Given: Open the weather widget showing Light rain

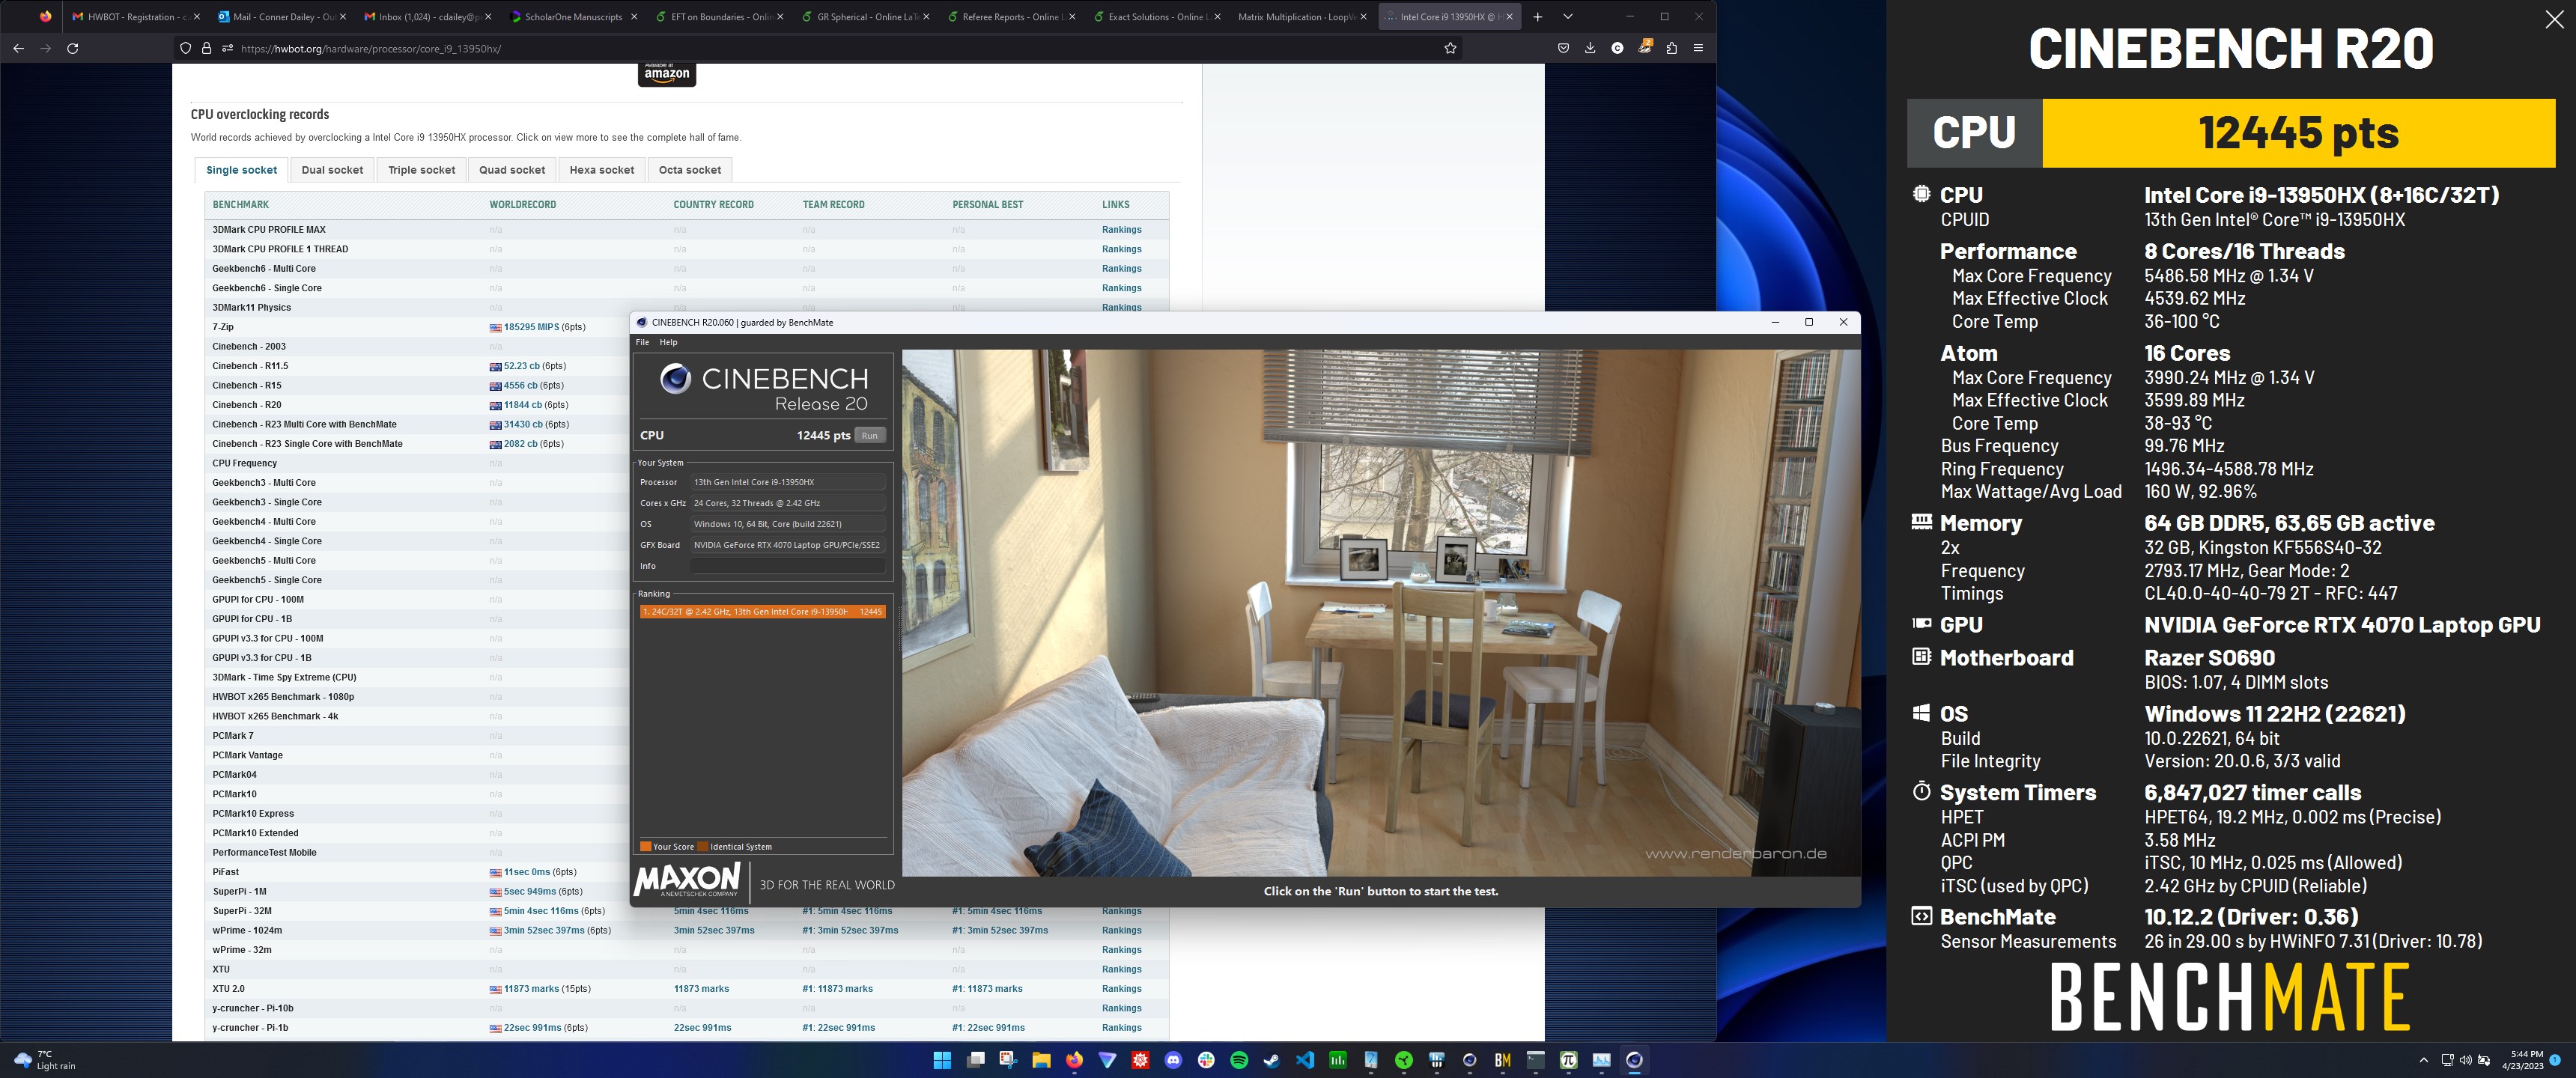Looking at the screenshot, I should pos(45,1060).
